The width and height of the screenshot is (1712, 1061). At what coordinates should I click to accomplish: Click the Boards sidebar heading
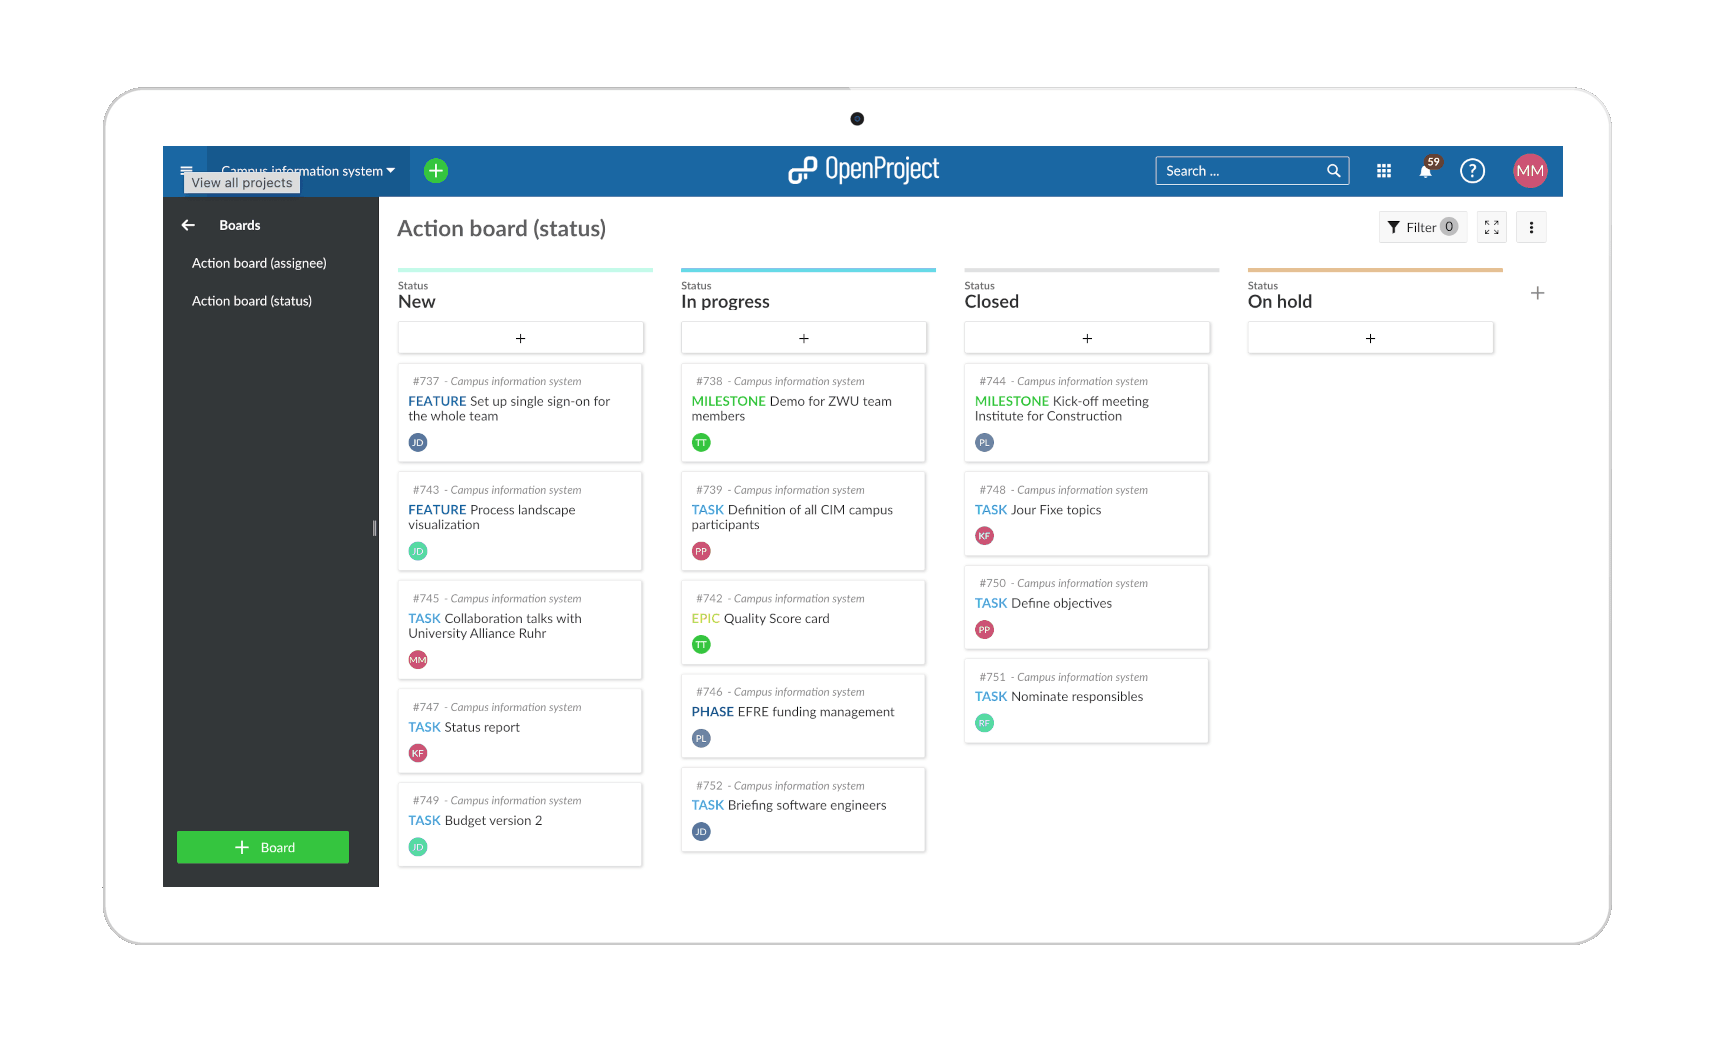[x=240, y=225]
